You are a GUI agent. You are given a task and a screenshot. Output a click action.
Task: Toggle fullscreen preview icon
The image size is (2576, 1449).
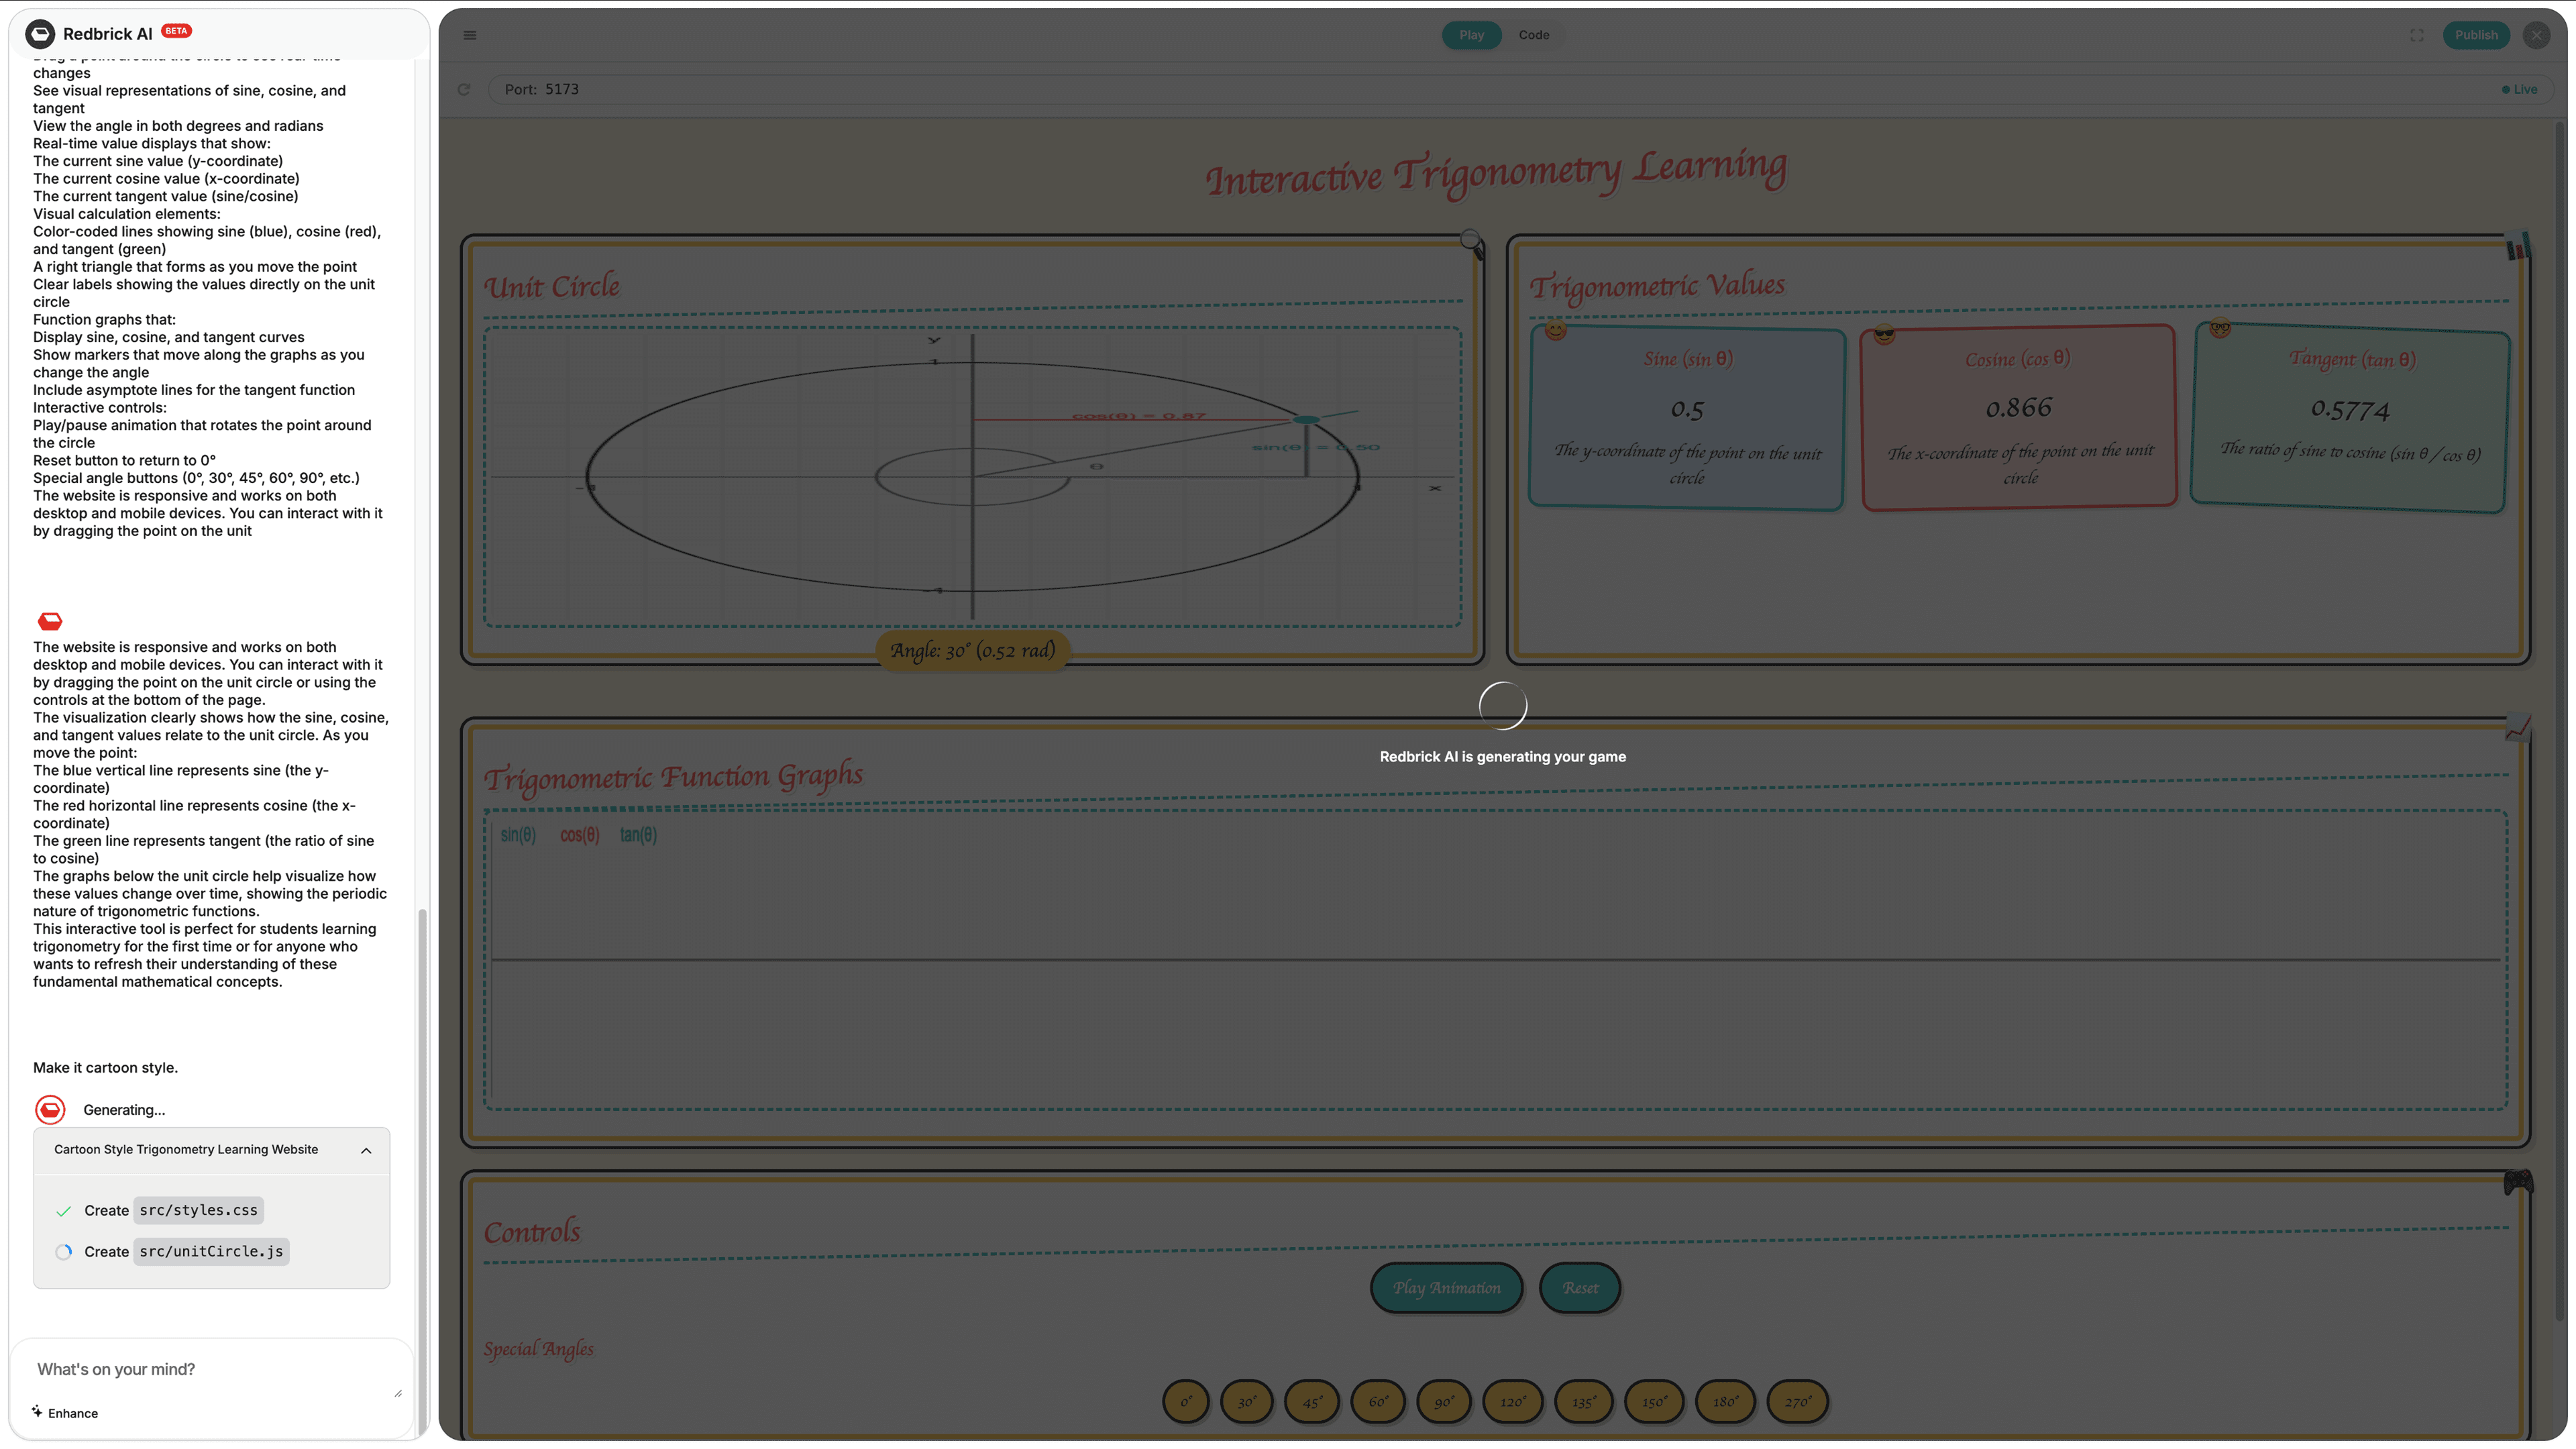(x=2416, y=35)
